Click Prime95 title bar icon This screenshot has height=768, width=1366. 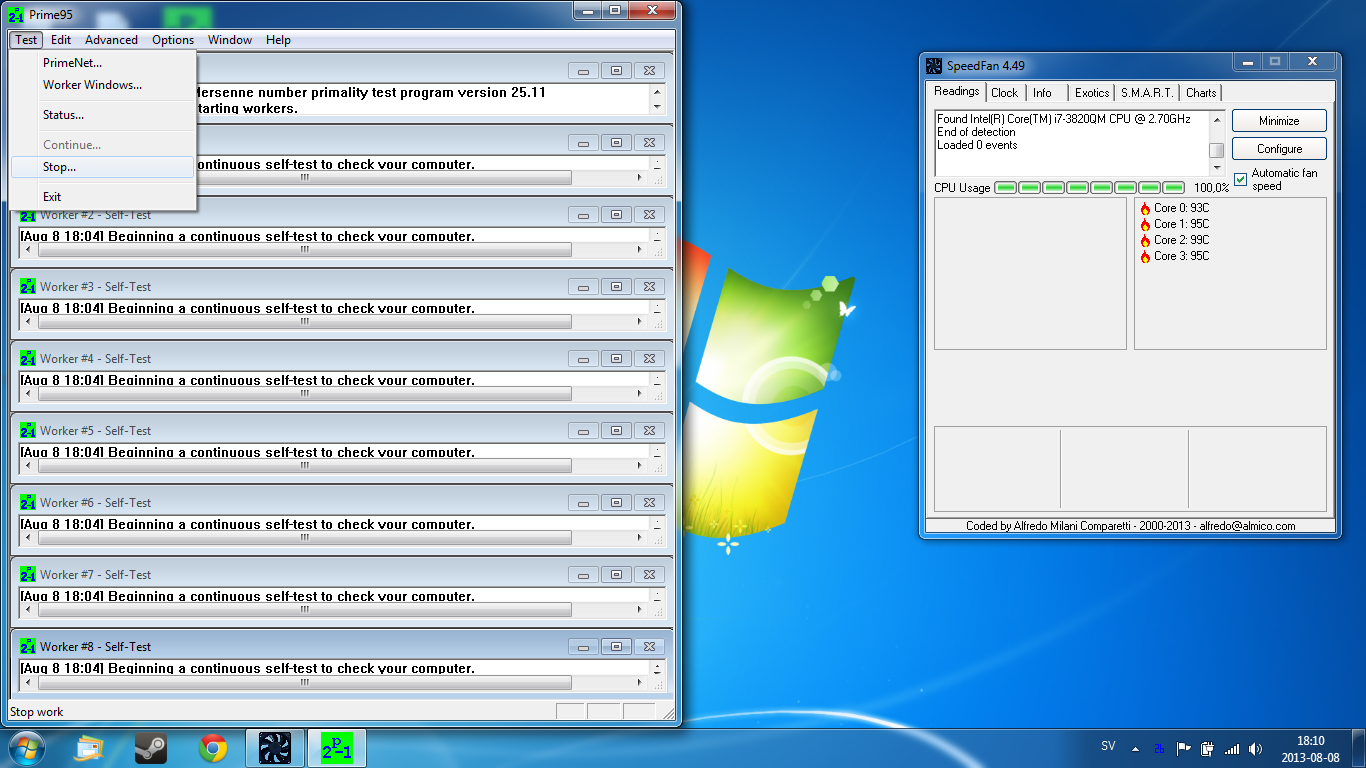coord(16,15)
